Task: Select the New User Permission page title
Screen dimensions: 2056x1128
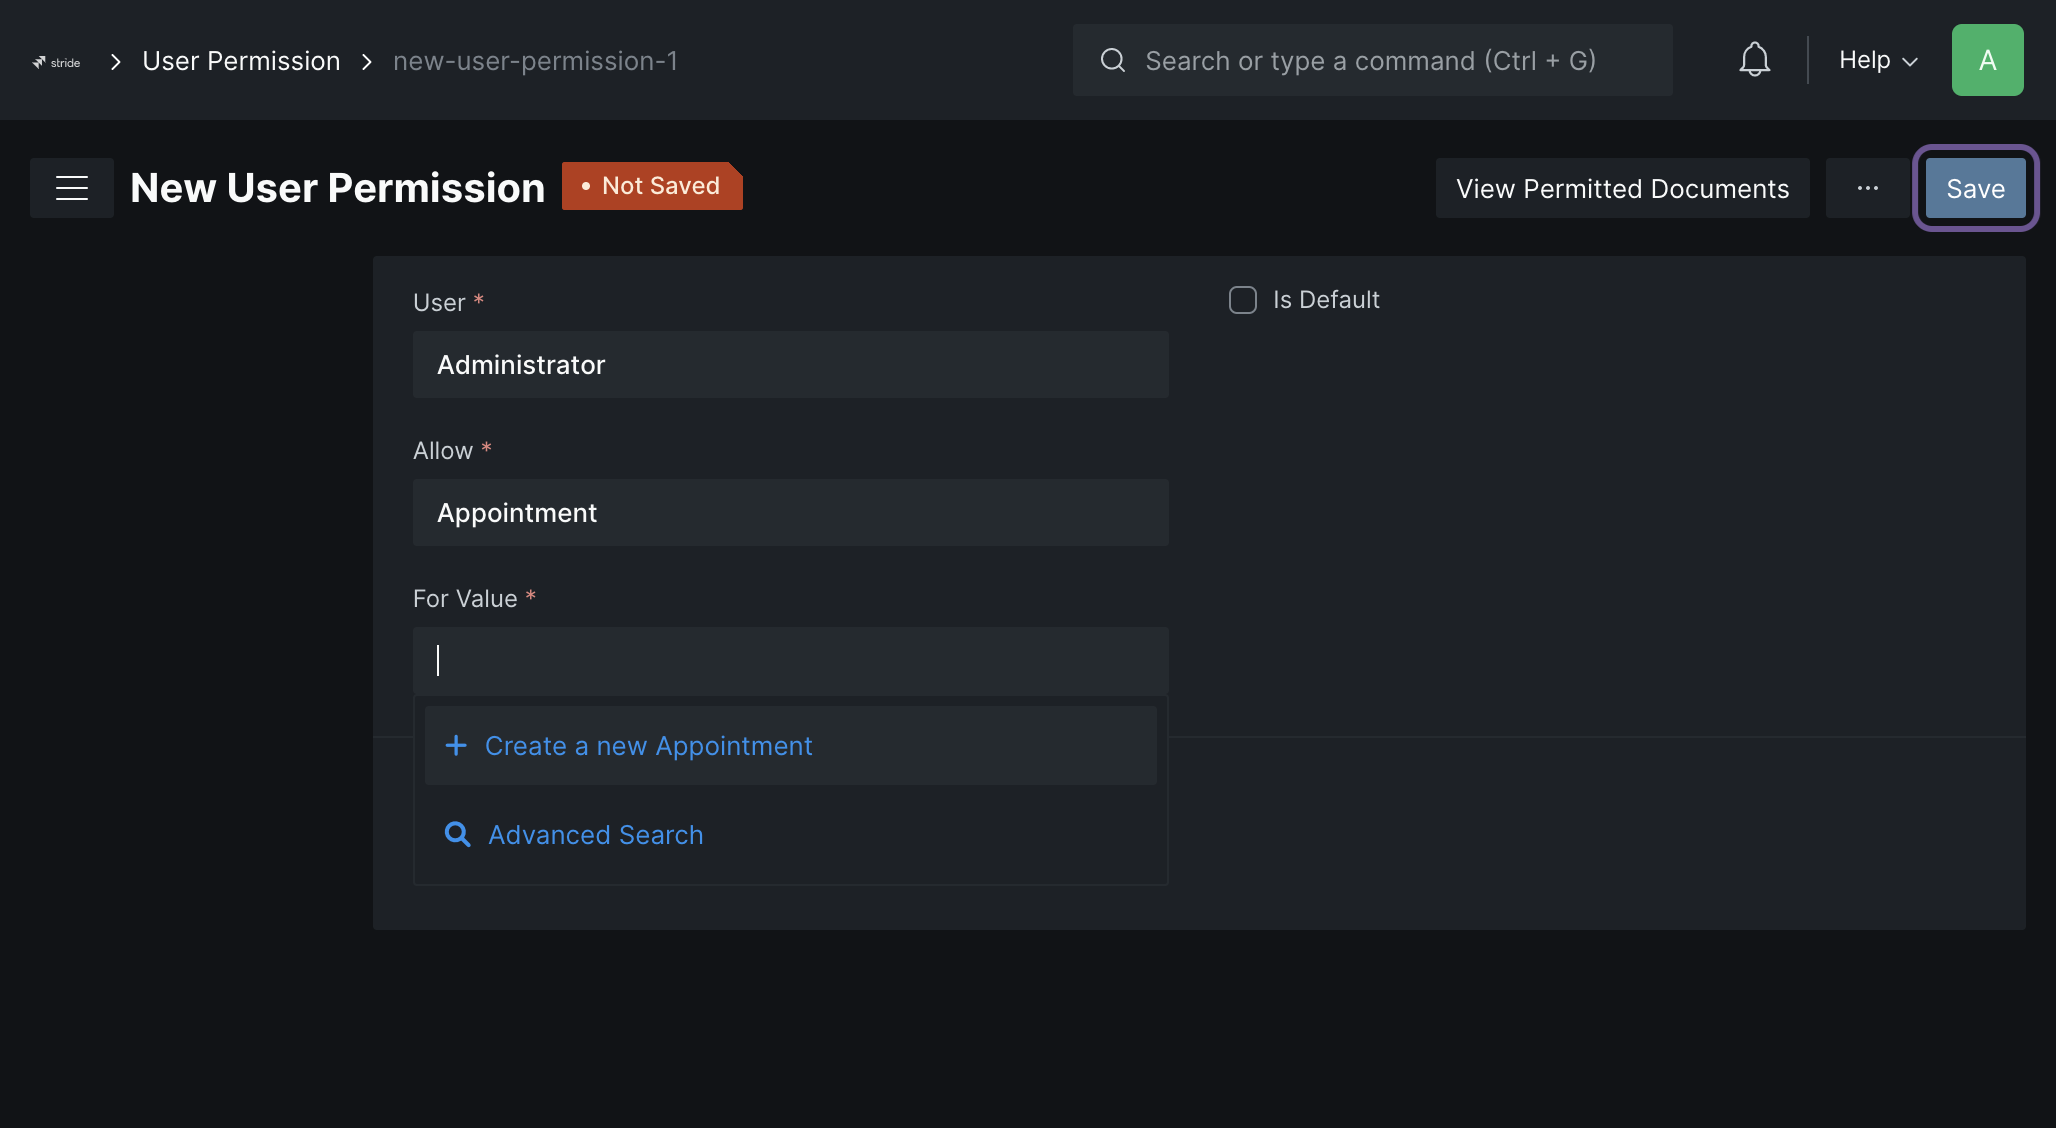Action: [x=337, y=188]
